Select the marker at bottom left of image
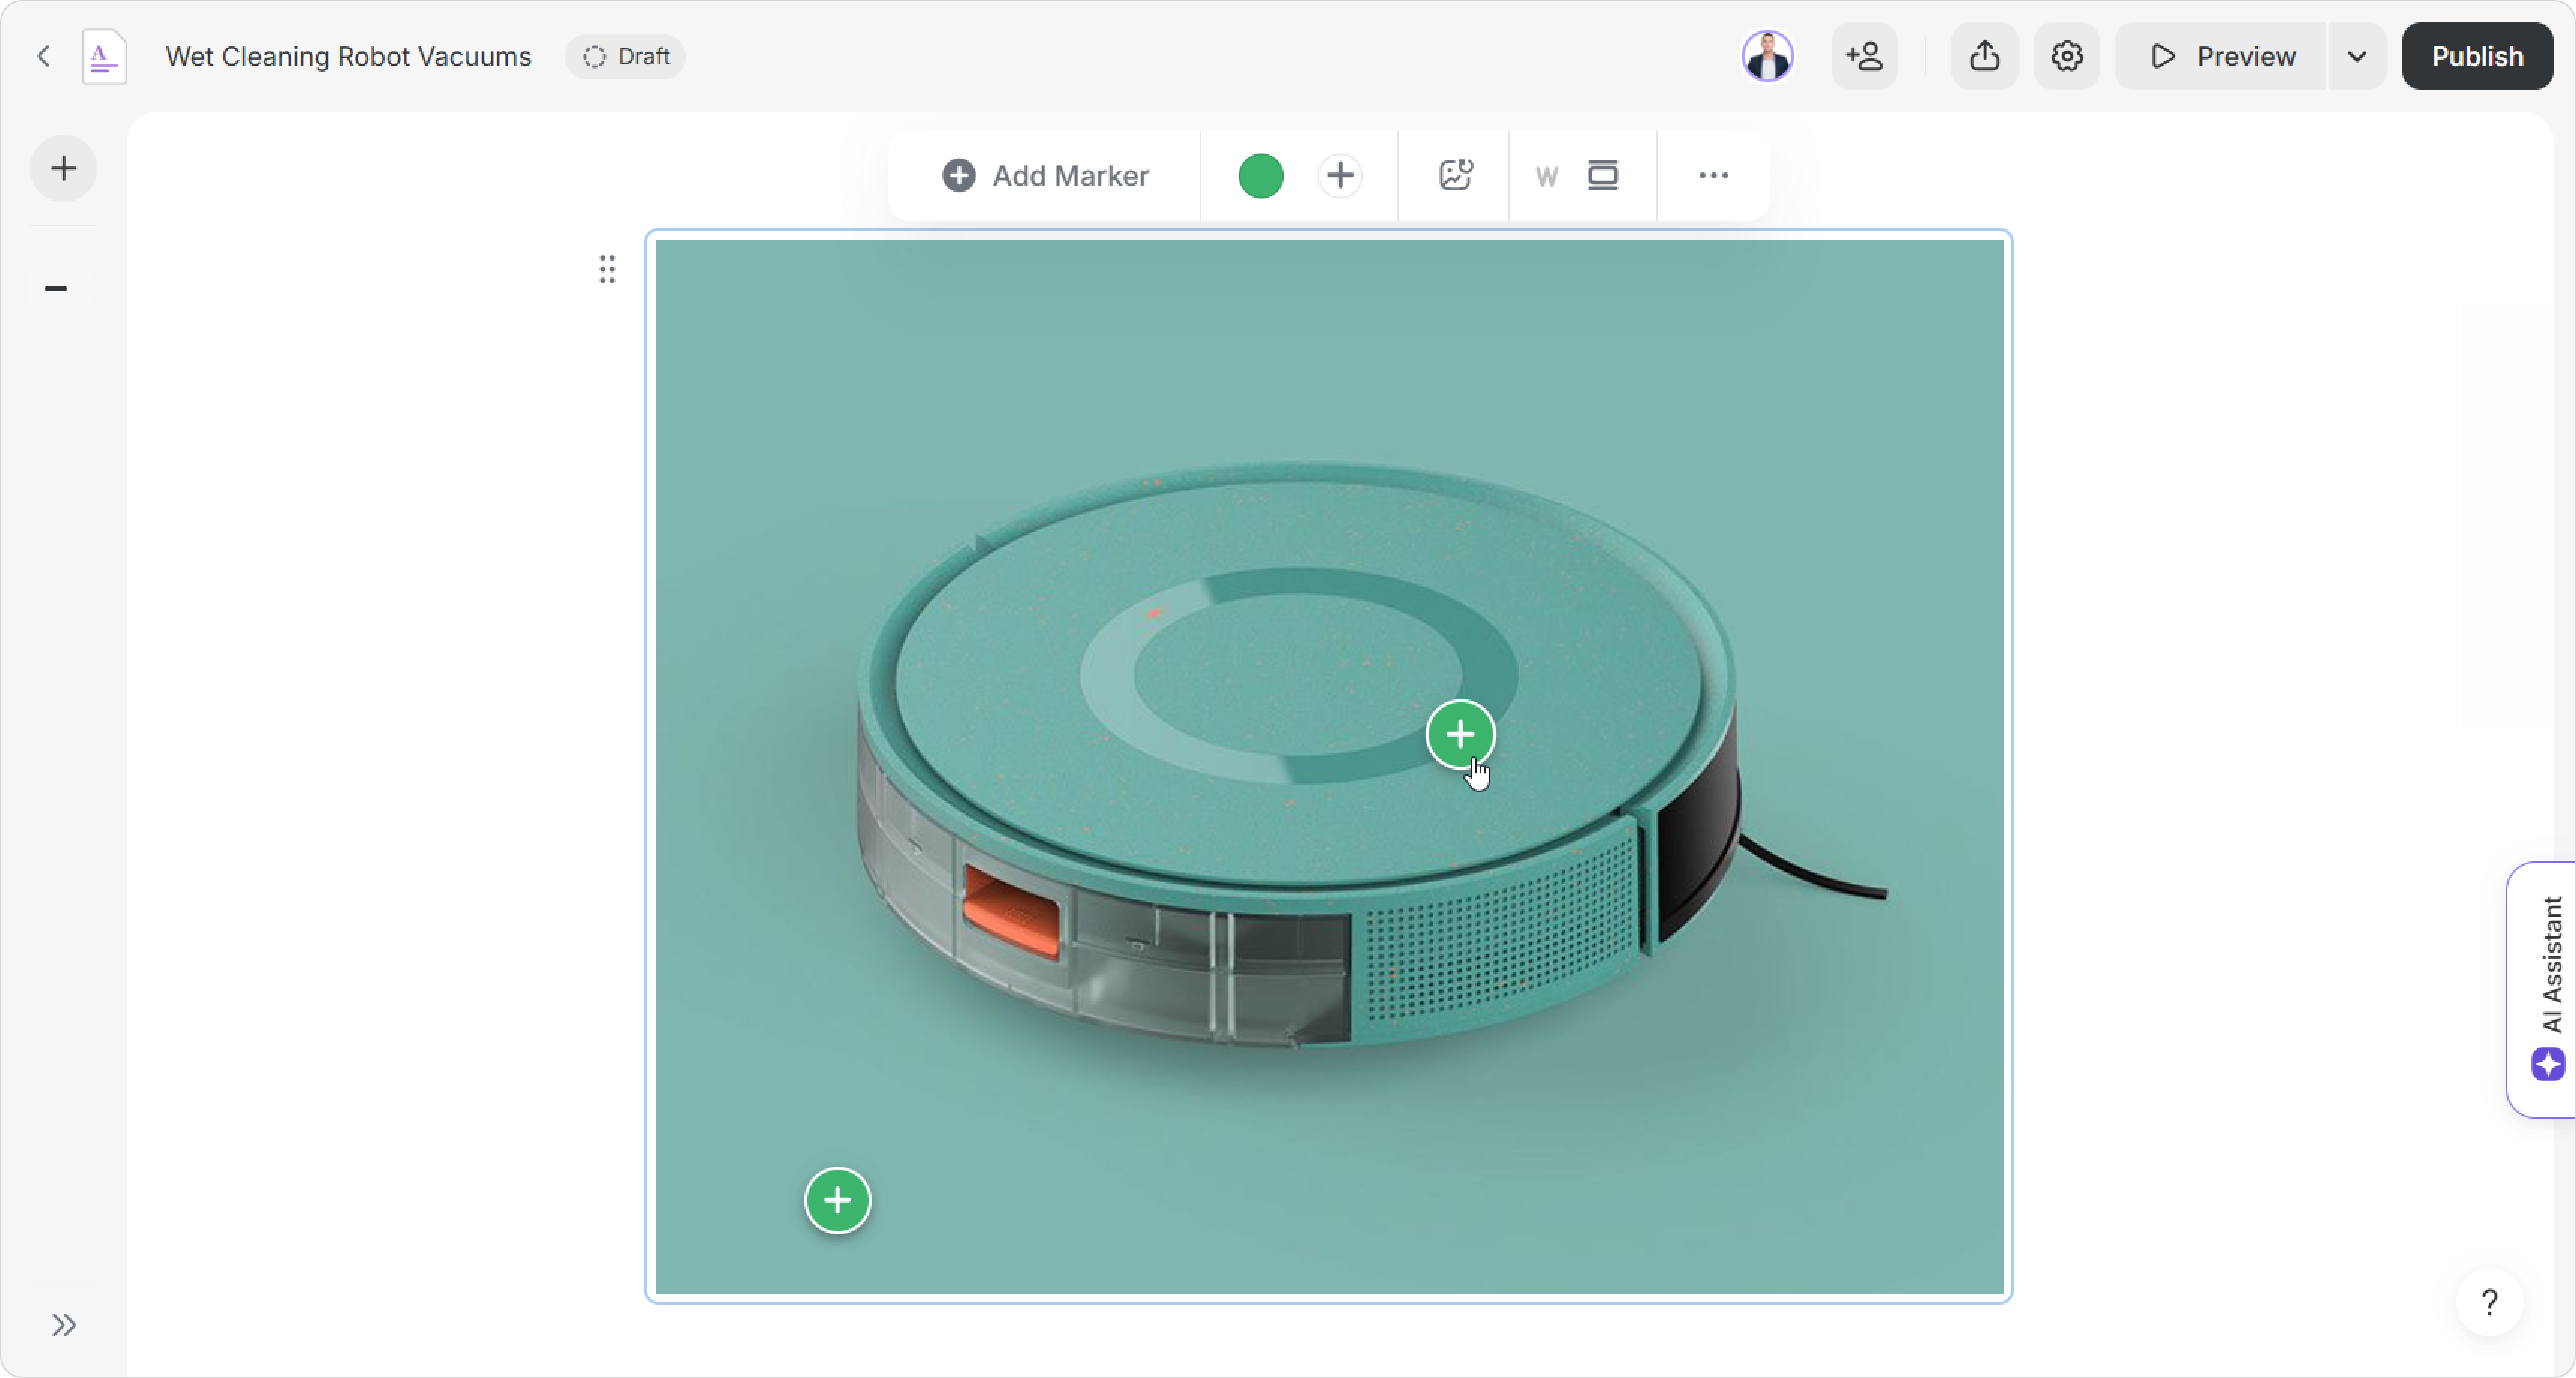The image size is (2576, 1378). (x=837, y=1200)
